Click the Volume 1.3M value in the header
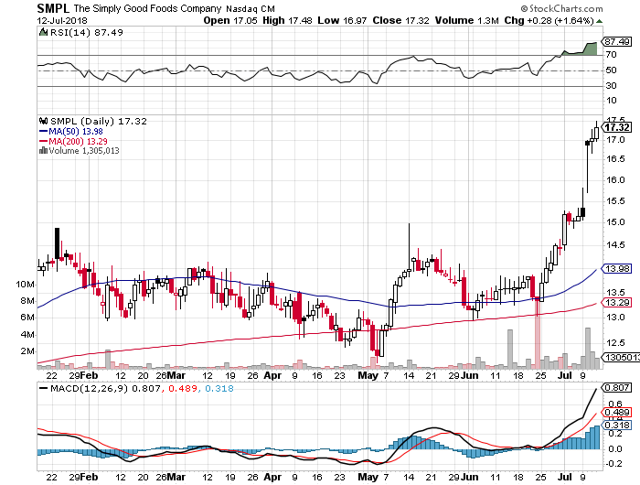The width and height of the screenshot is (640, 485). (x=467, y=20)
